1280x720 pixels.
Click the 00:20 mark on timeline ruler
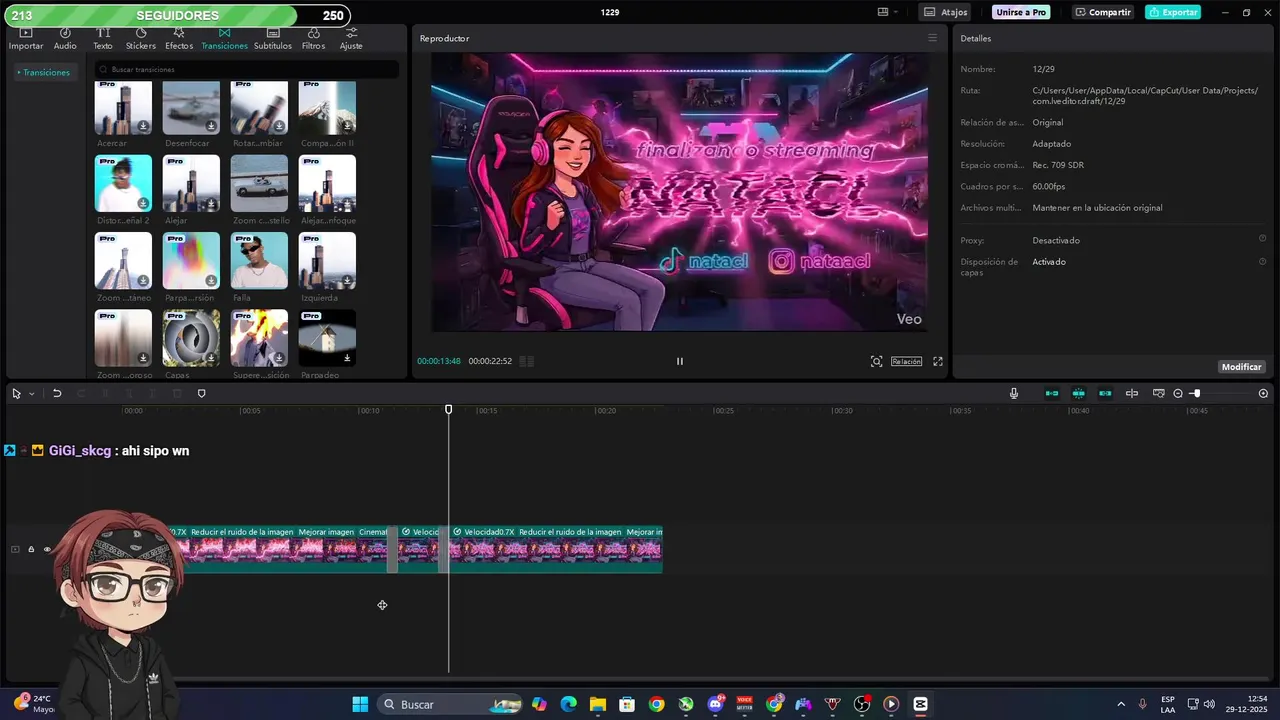tap(606, 411)
